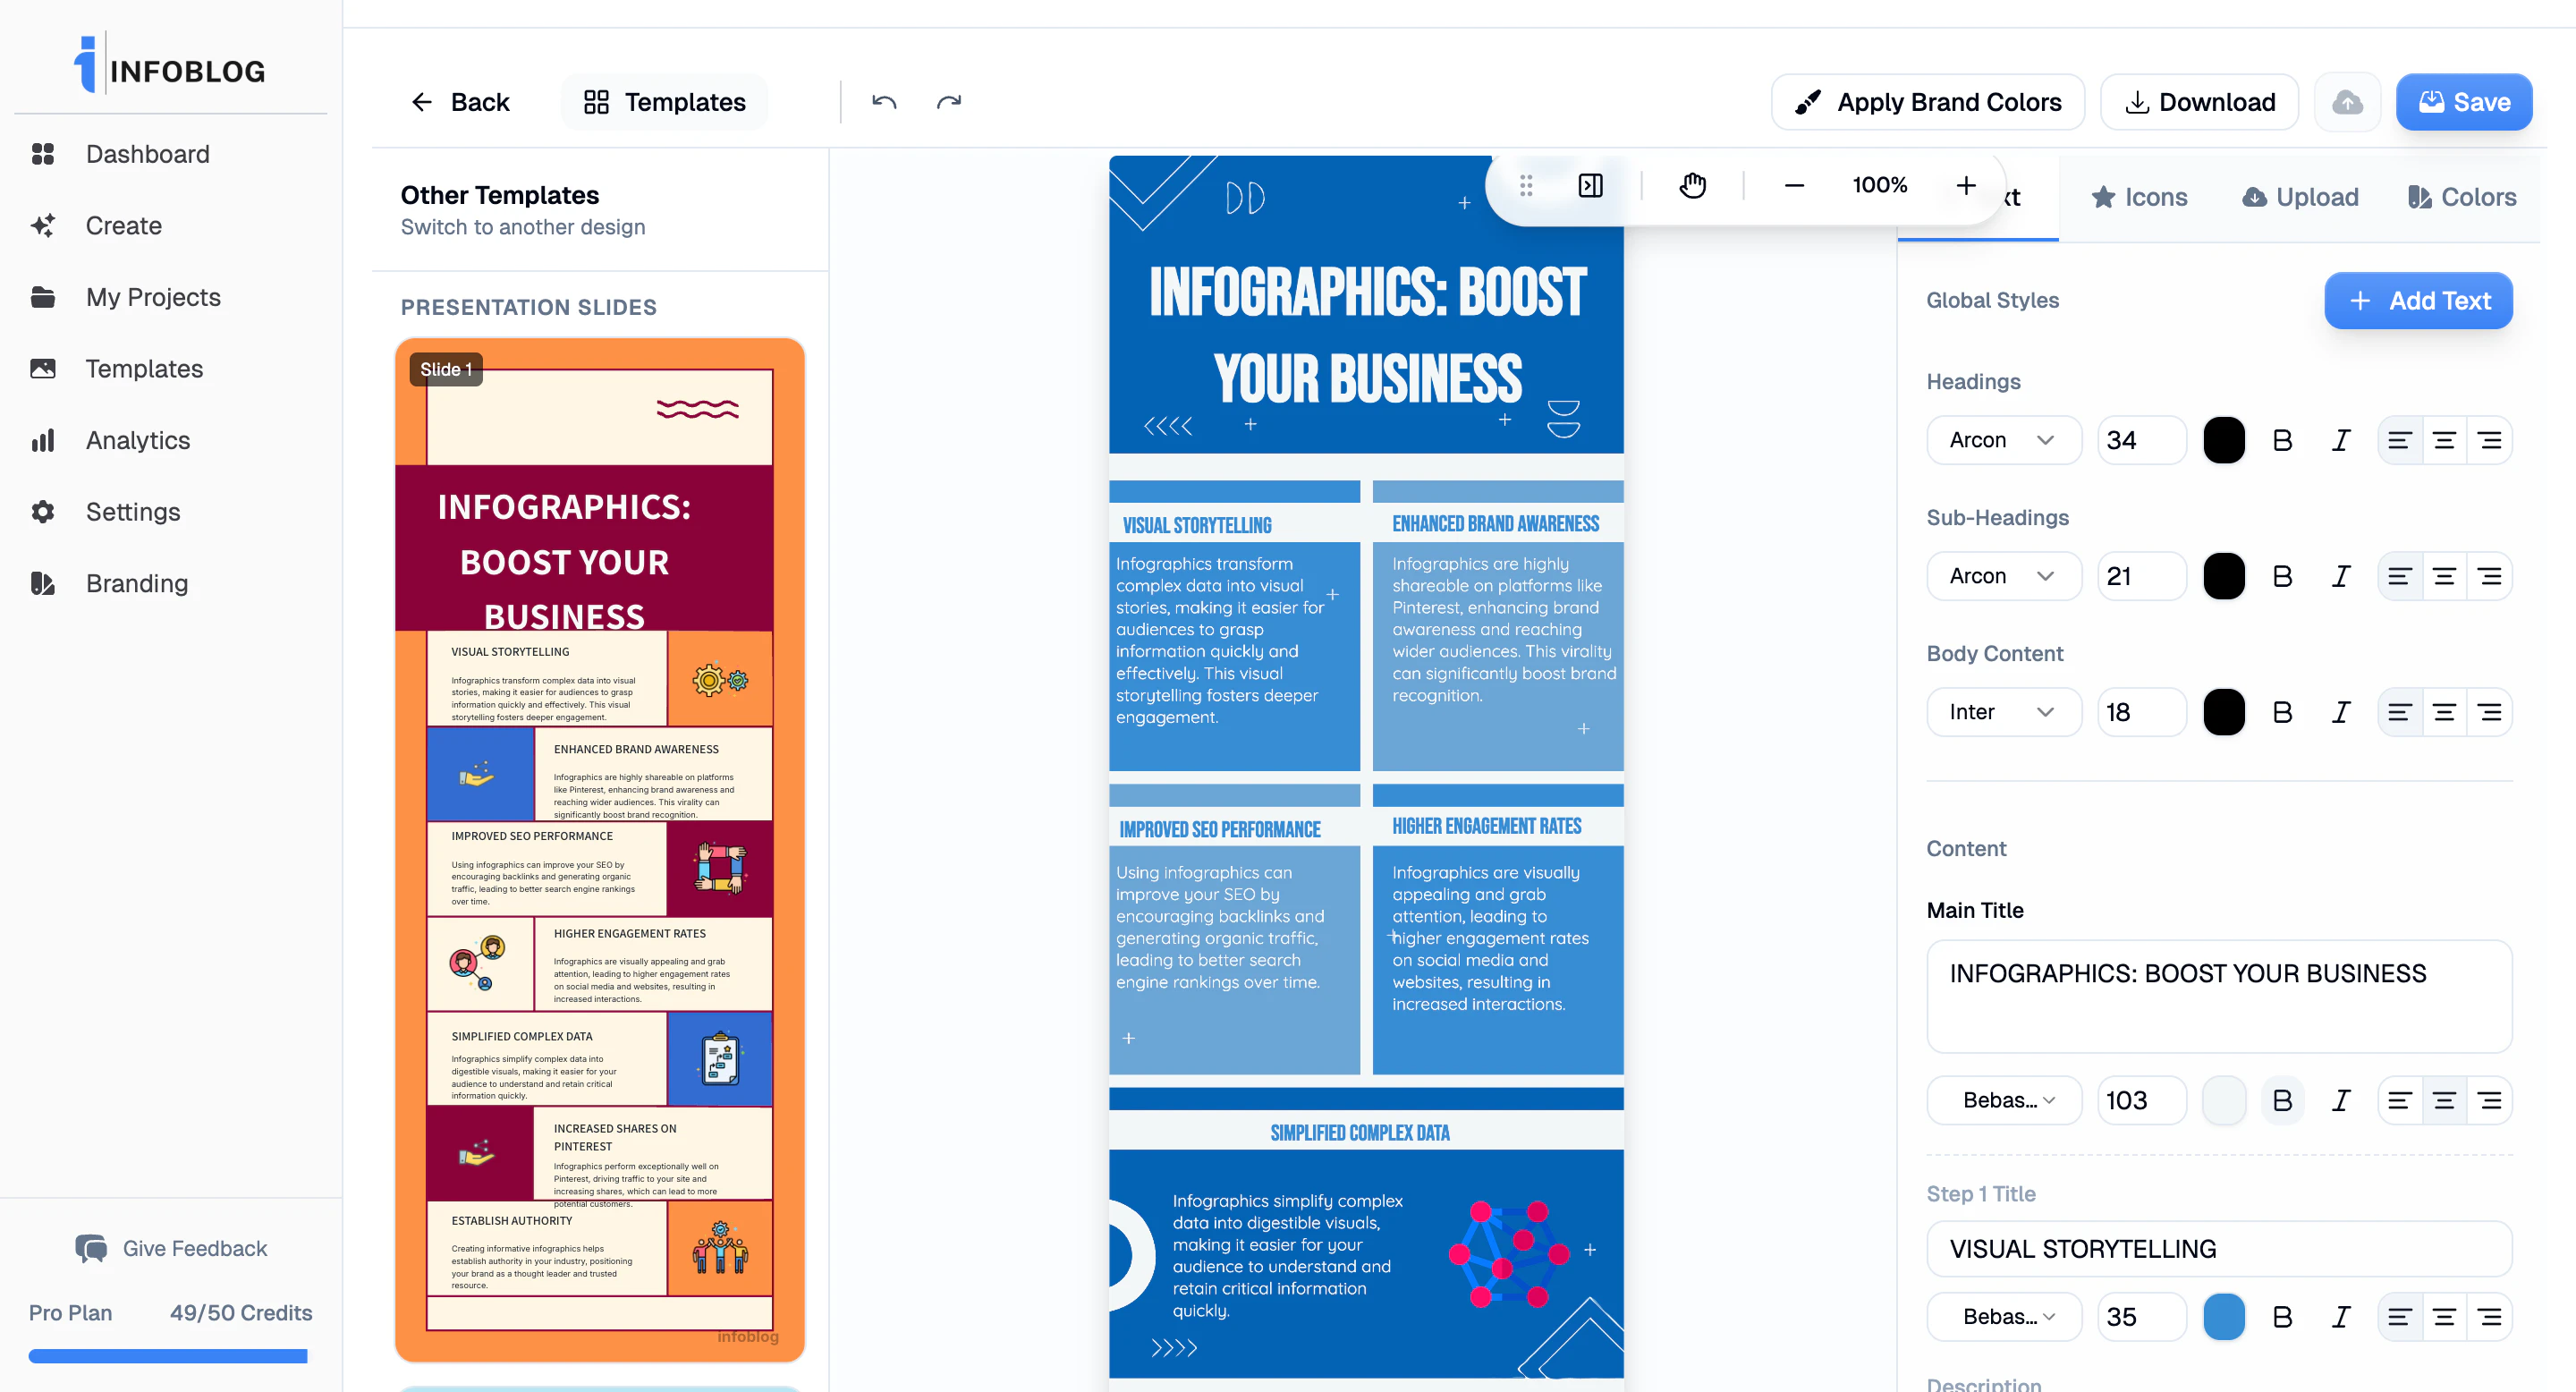The width and height of the screenshot is (2576, 1392).
Task: Zoom out of the canvas
Action: click(1793, 185)
